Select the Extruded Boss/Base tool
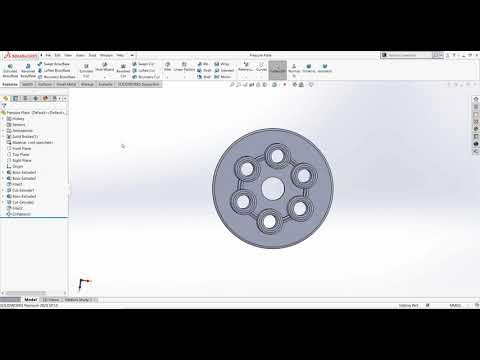The height and width of the screenshot is (360, 480). (10, 71)
